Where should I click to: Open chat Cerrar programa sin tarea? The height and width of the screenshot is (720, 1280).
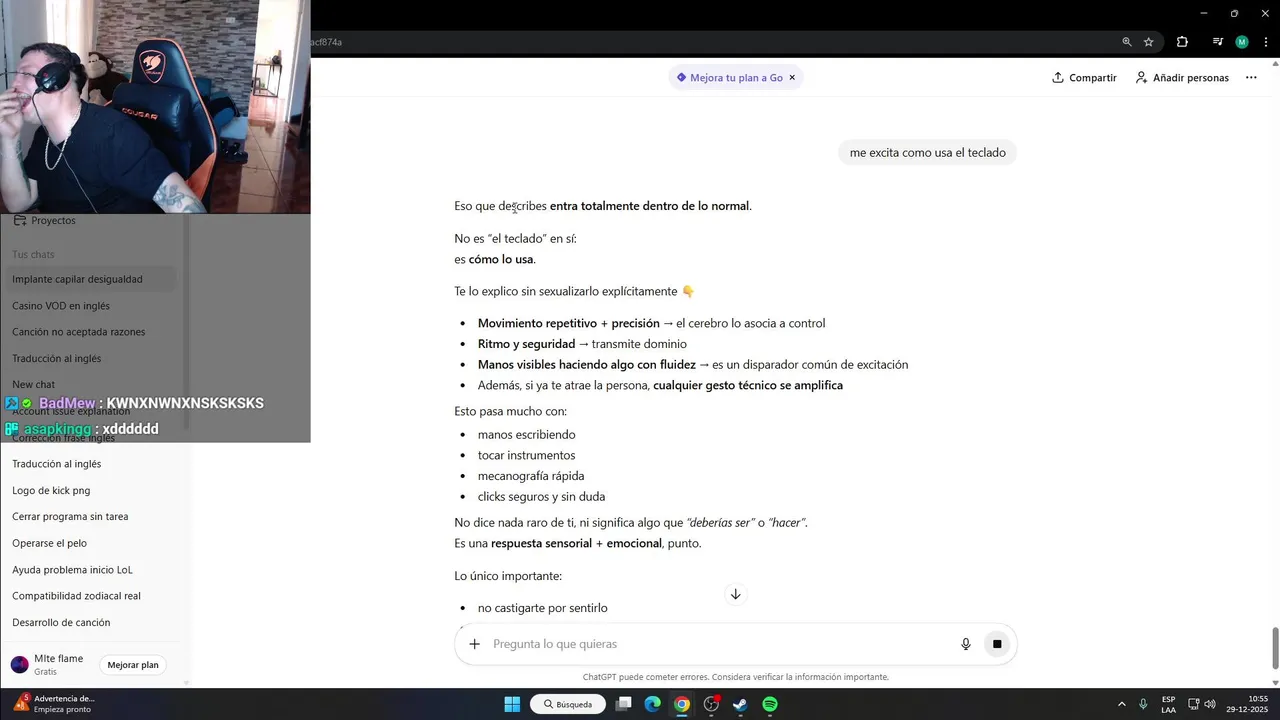(x=92, y=517)
